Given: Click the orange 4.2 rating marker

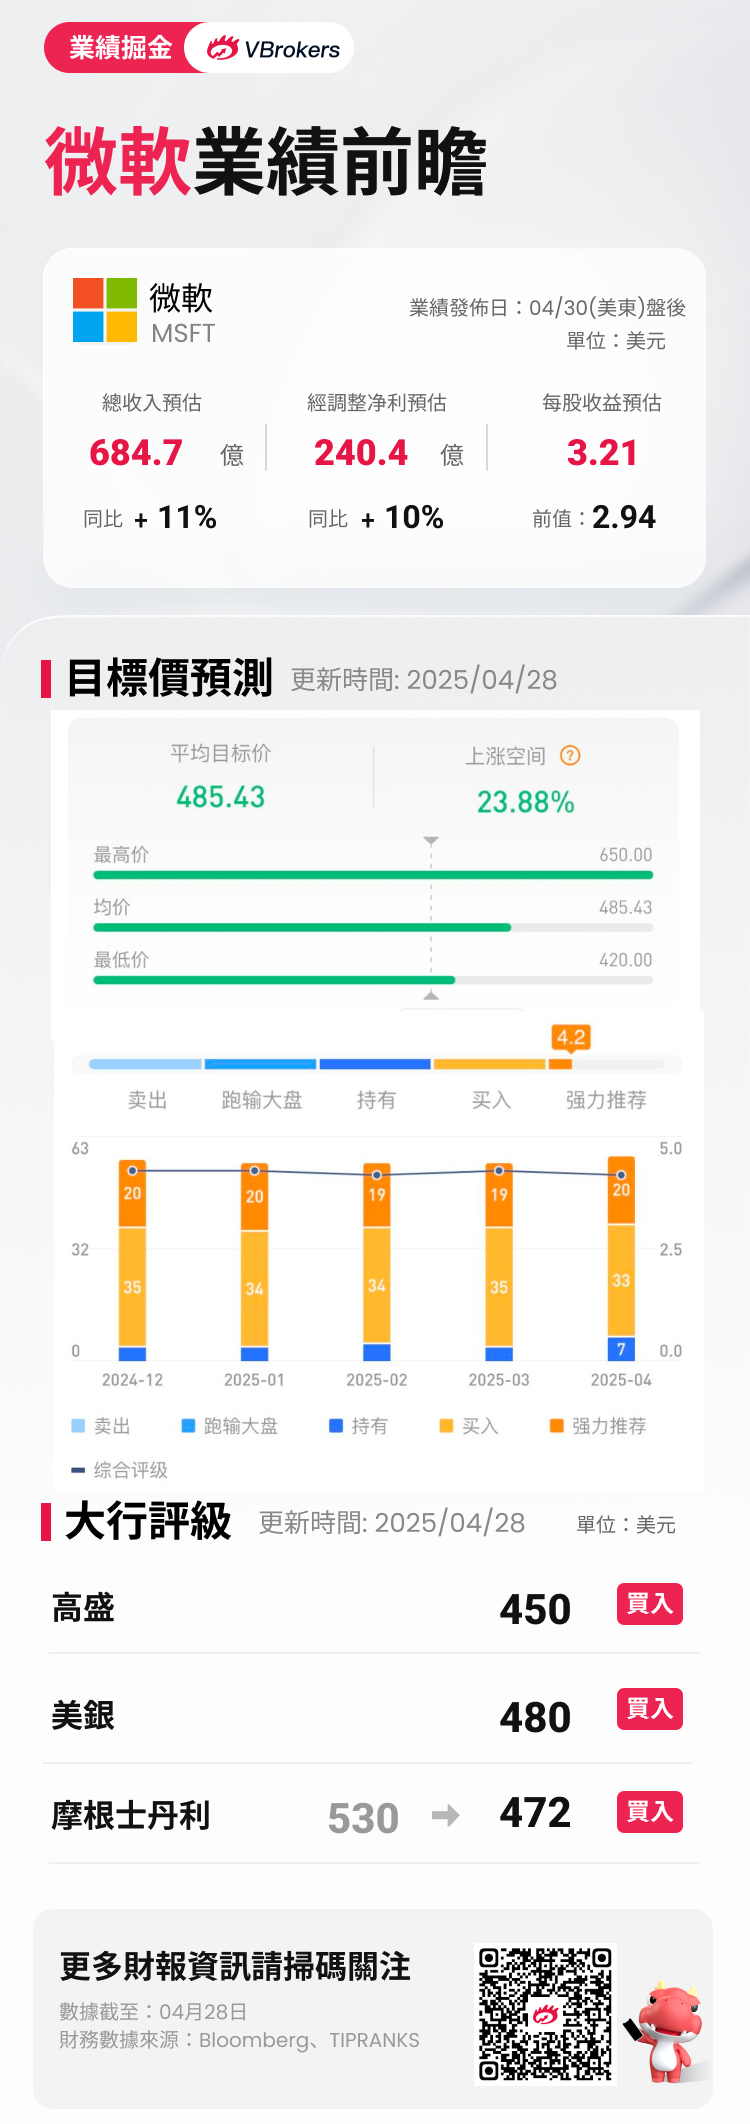Looking at the screenshot, I should click(x=570, y=1038).
